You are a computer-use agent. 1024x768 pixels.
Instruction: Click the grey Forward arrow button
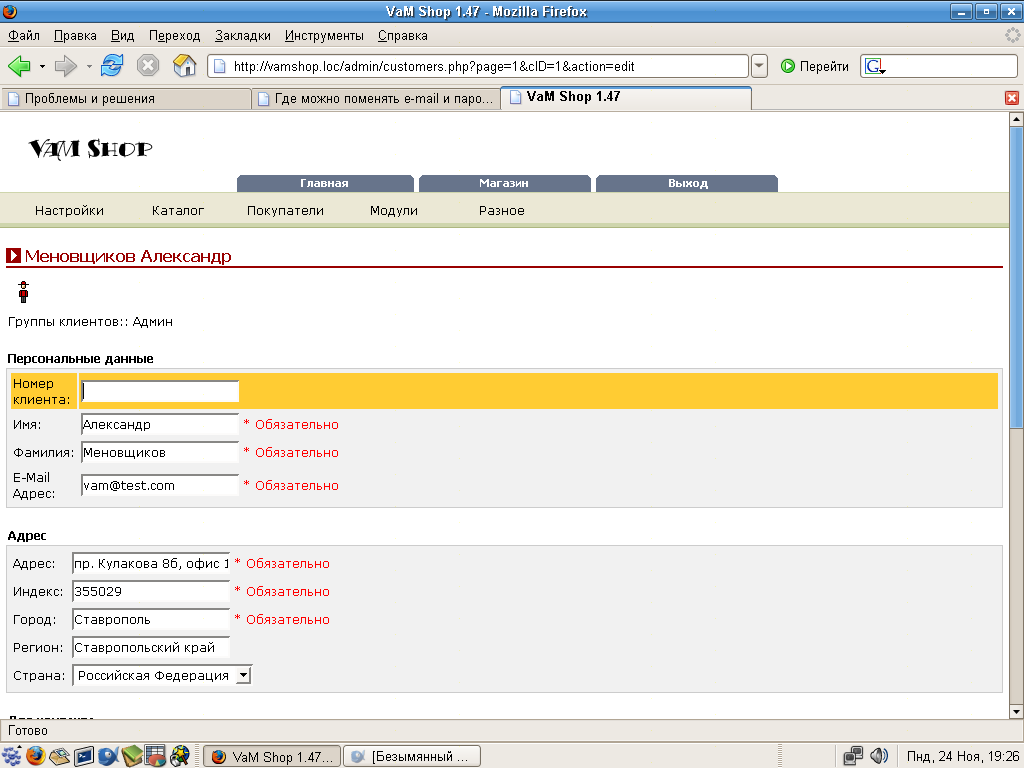[x=65, y=65]
